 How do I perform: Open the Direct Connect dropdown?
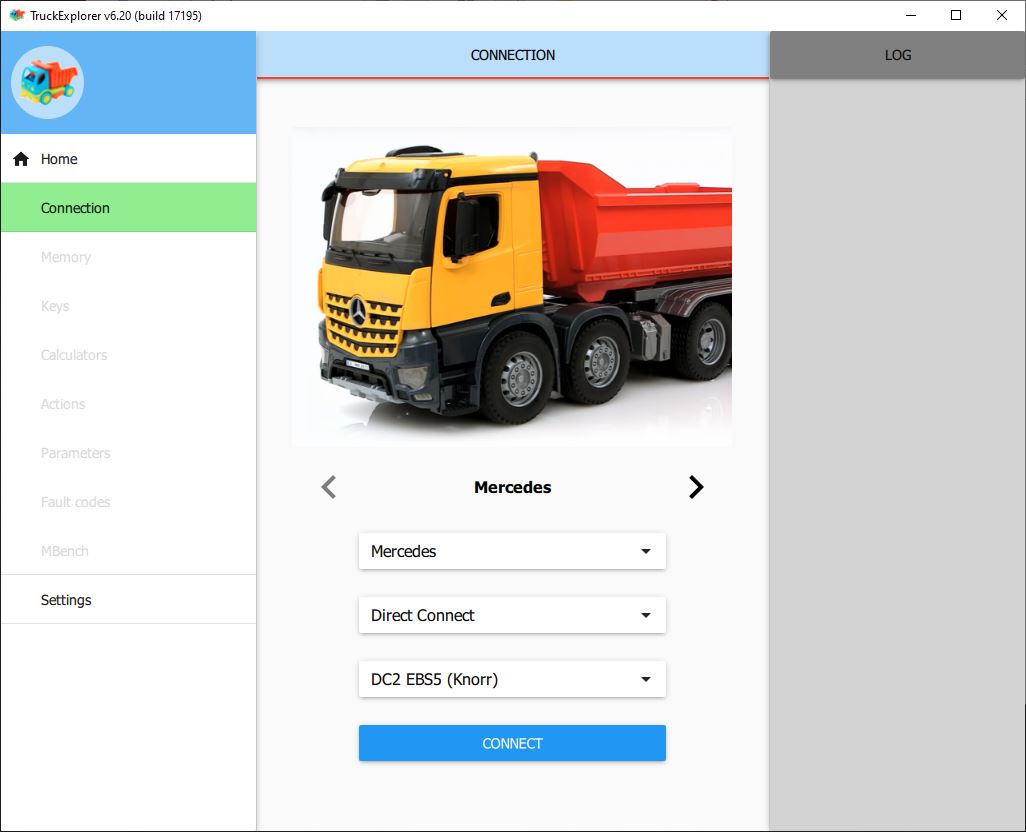pos(512,615)
